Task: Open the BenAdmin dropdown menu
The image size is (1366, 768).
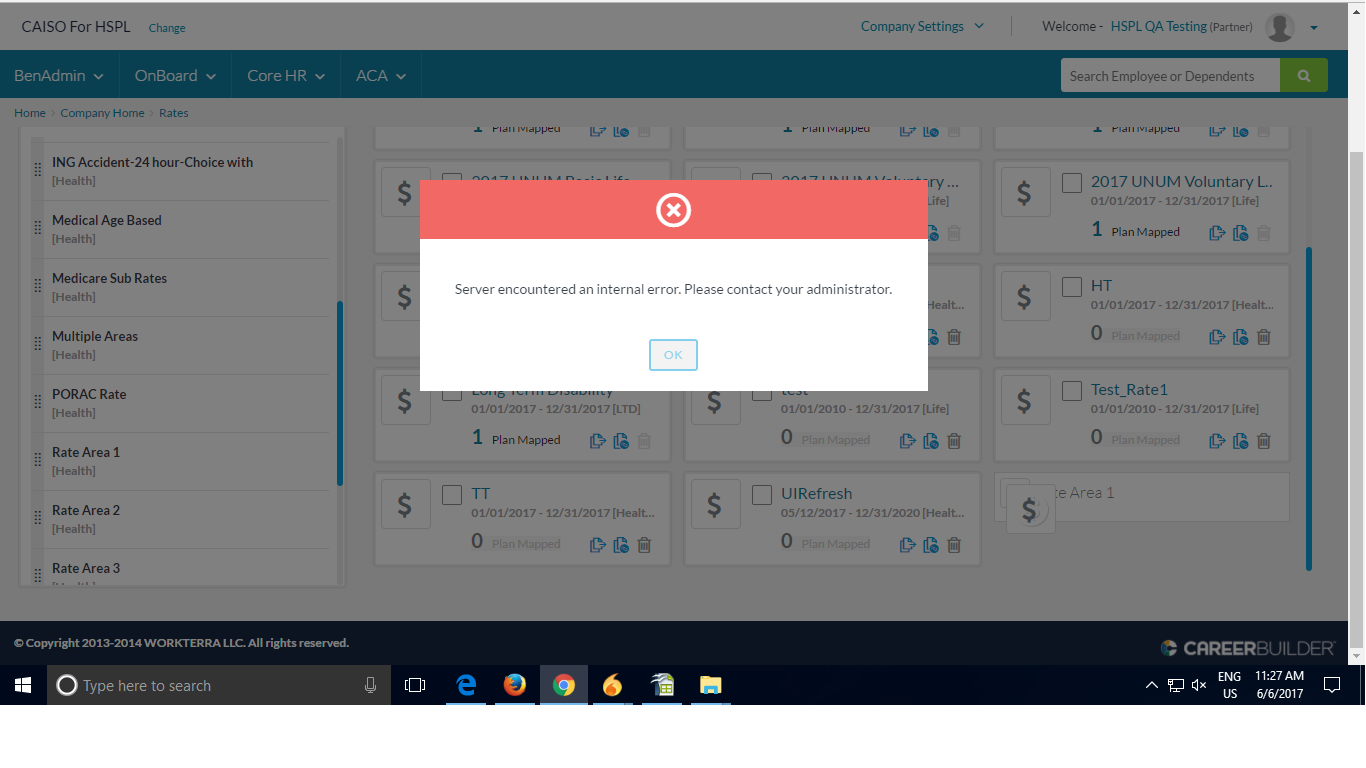Action: point(59,76)
